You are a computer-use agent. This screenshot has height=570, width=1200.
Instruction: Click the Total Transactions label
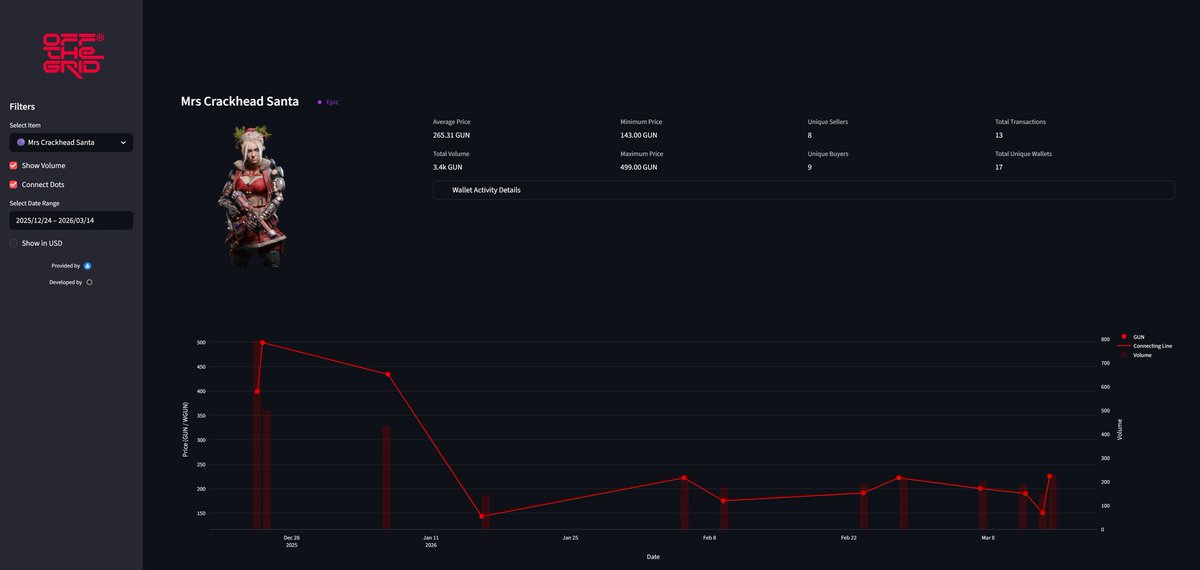[x=1020, y=122]
